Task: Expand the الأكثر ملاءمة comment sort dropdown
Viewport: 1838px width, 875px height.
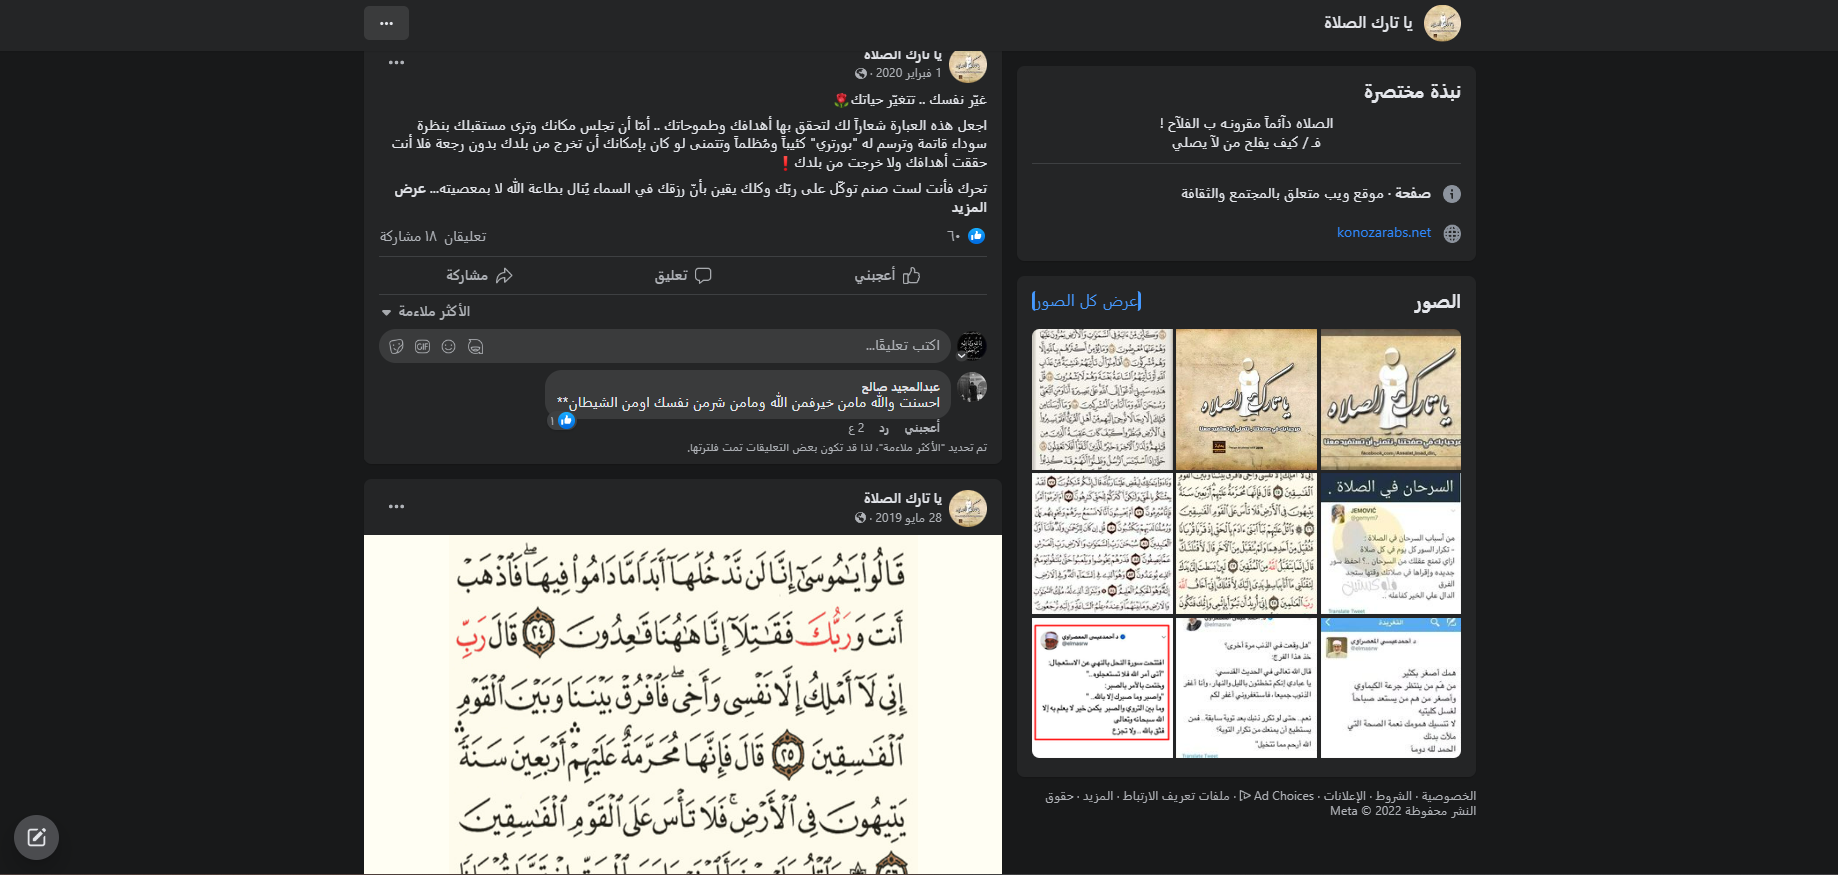Action: click(426, 312)
